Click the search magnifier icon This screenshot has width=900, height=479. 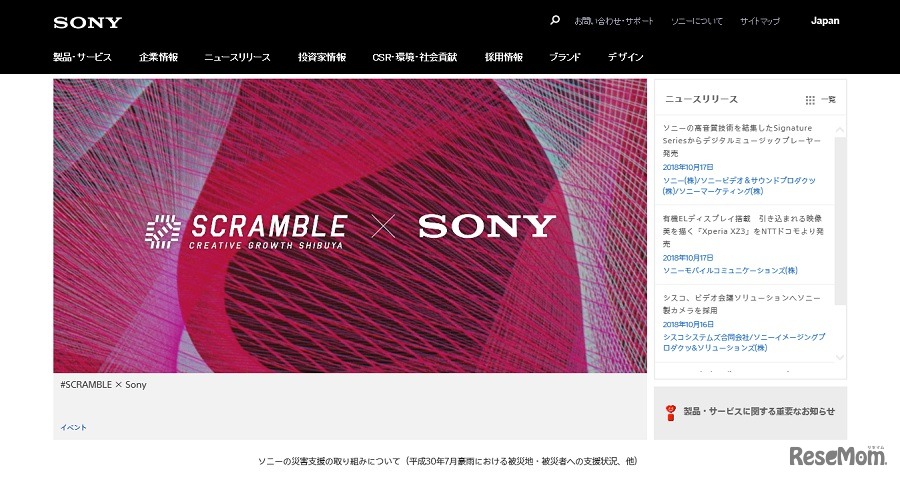tap(555, 21)
